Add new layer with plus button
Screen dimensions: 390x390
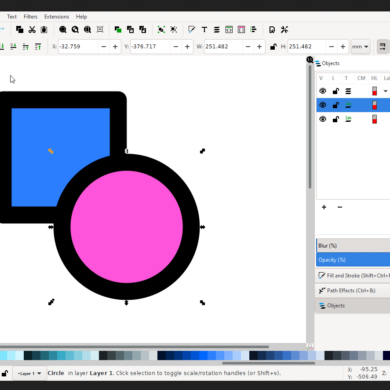click(324, 207)
